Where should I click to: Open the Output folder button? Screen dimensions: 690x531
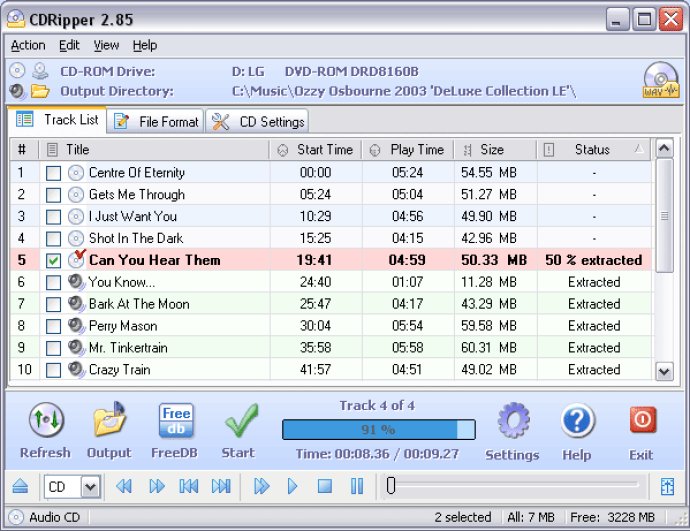(110, 419)
